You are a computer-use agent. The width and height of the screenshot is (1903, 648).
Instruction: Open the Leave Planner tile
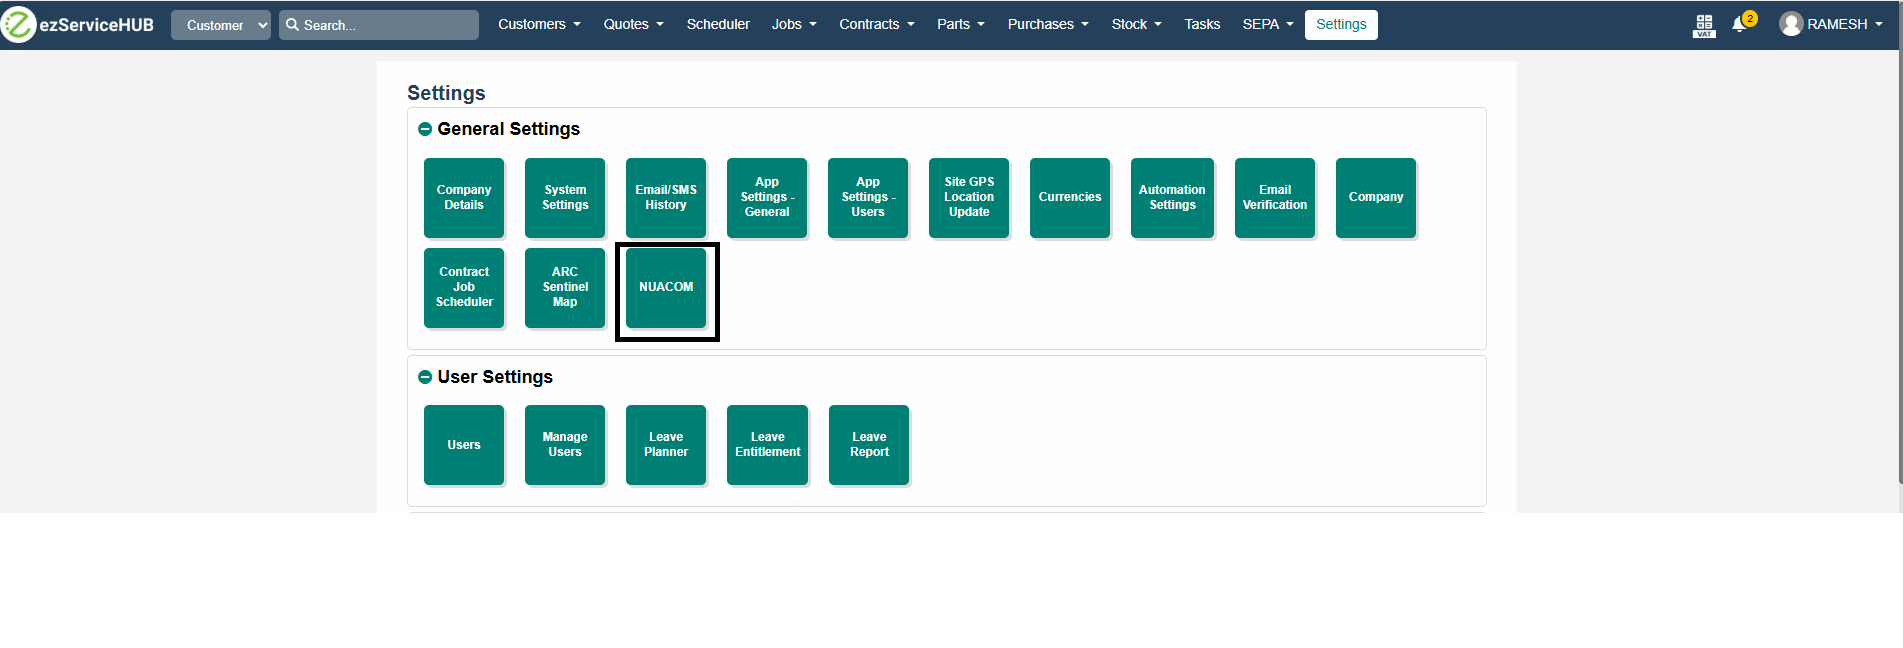[x=666, y=445]
